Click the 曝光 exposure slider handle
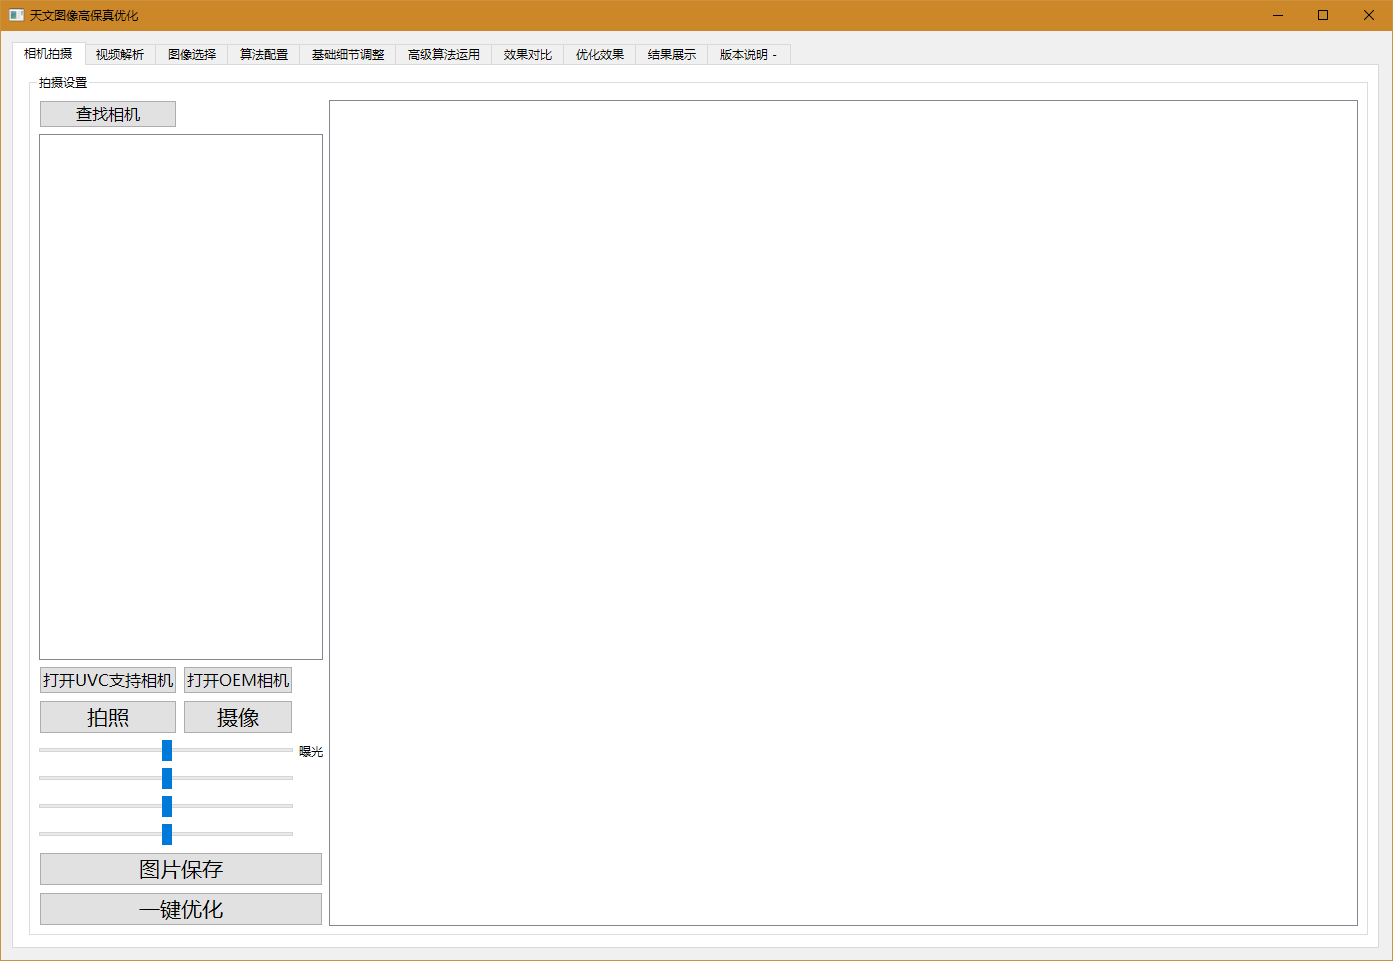 (167, 750)
